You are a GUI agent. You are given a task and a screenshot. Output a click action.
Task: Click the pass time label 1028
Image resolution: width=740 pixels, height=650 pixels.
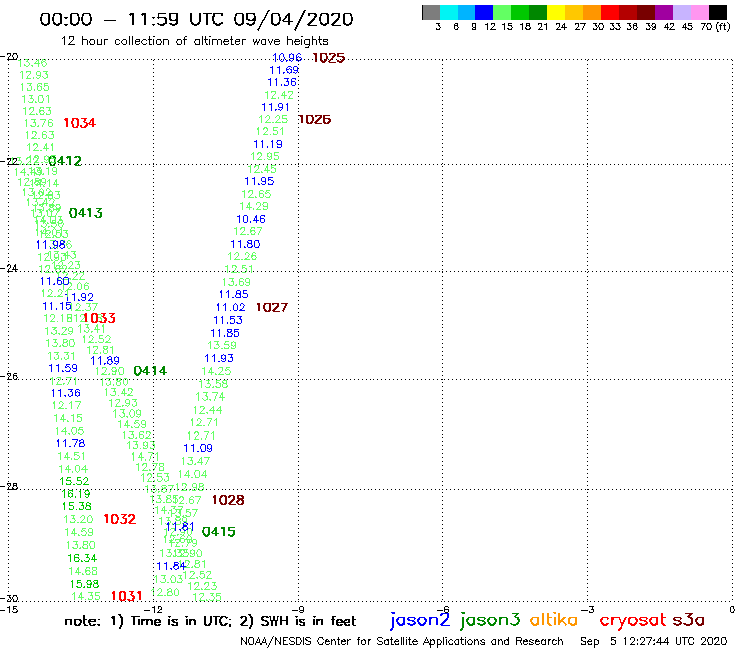click(228, 500)
